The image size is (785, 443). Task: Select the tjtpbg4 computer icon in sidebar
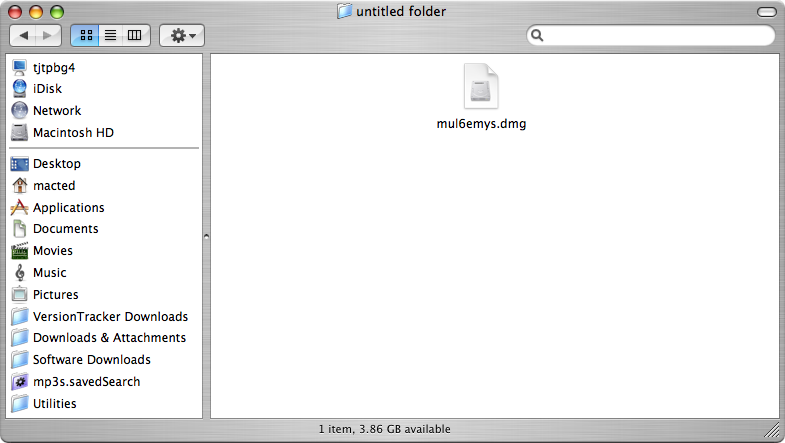pos(19,67)
